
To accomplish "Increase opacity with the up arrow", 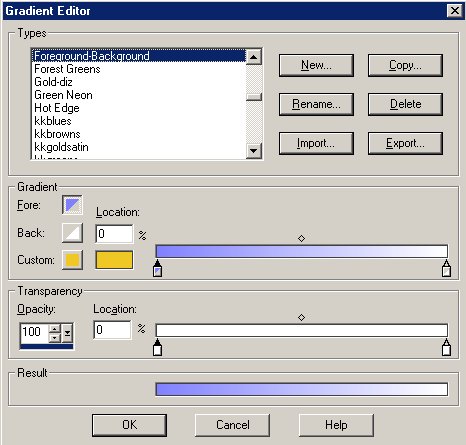I will click(54, 329).
